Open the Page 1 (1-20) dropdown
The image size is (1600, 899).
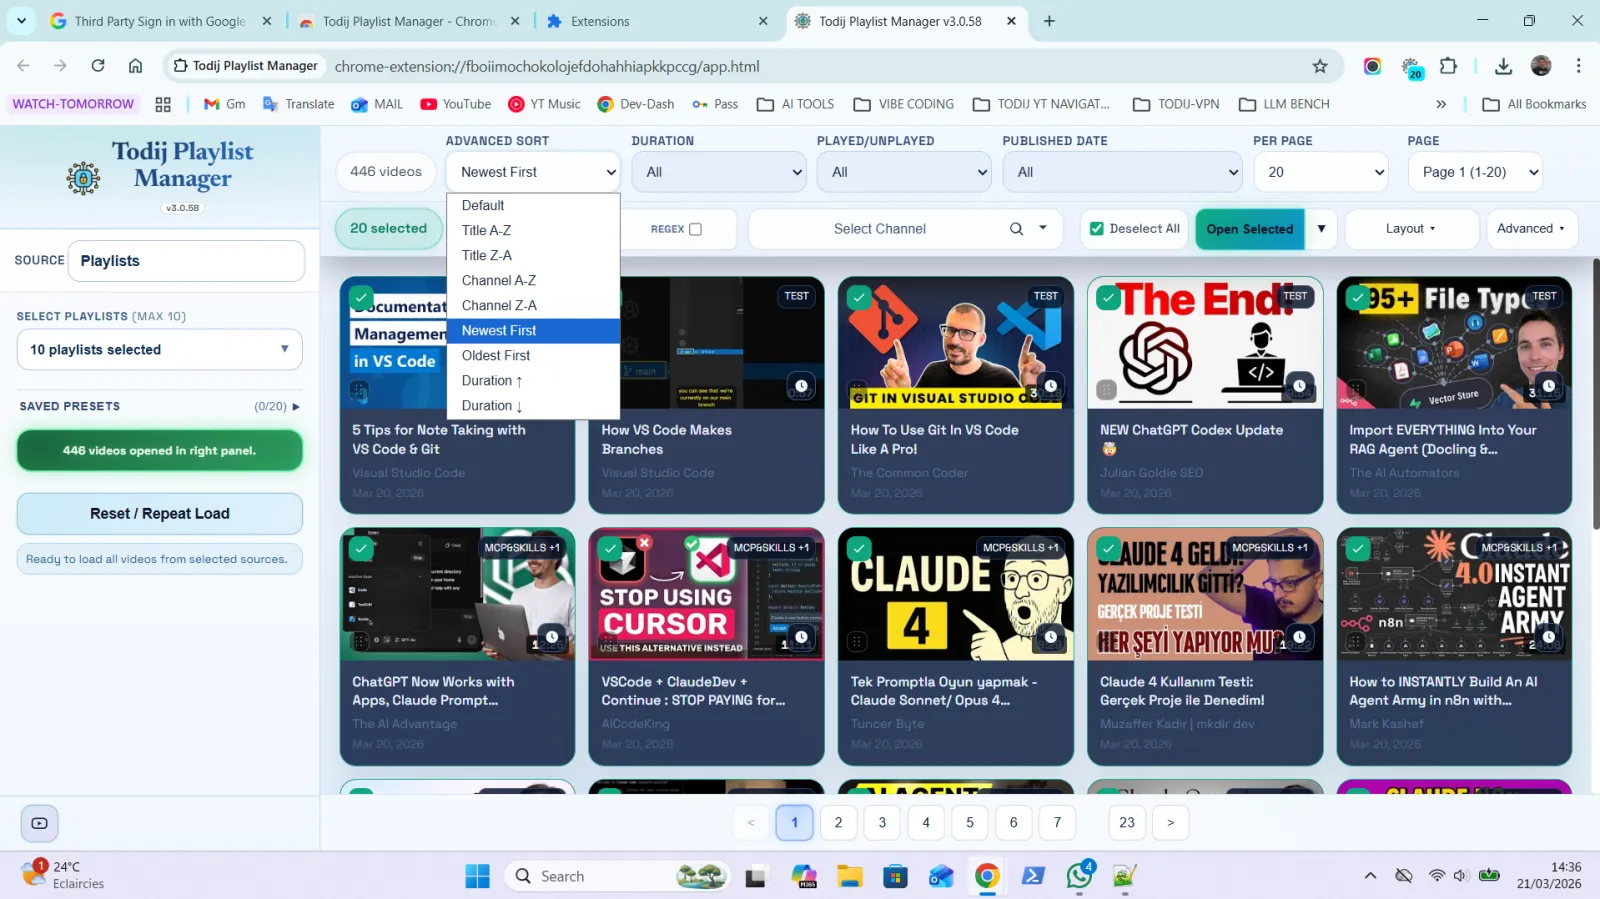click(1475, 172)
